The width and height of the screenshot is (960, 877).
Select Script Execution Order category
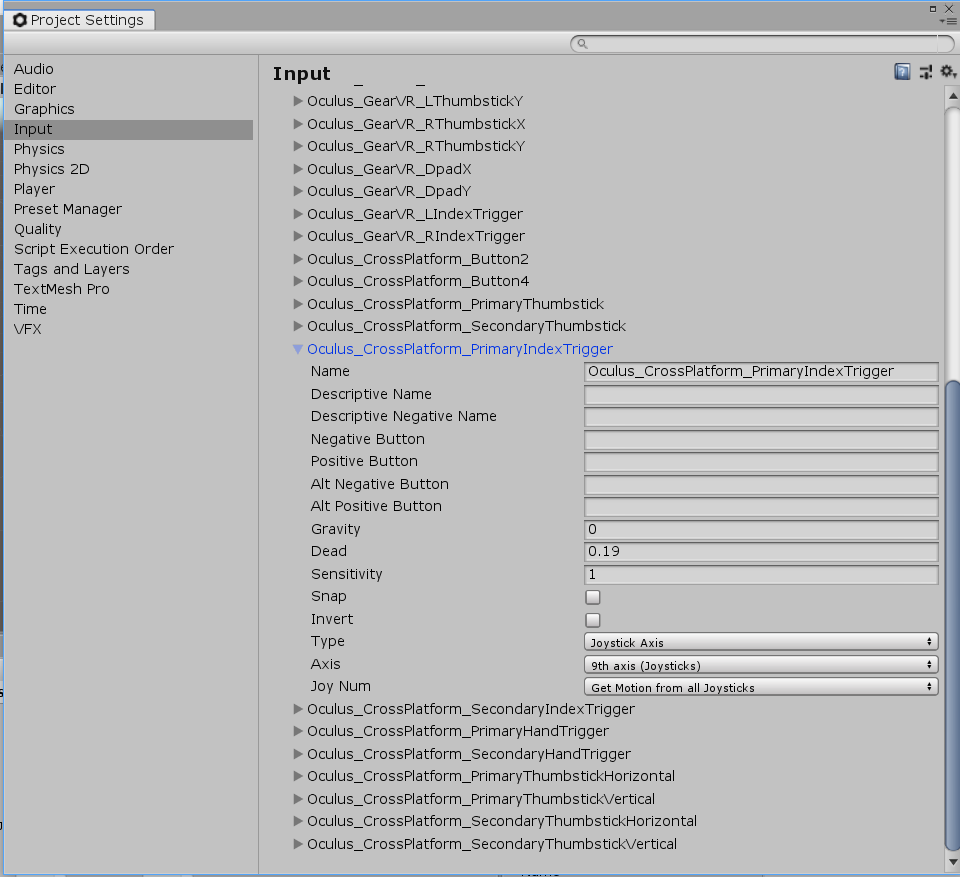(x=94, y=249)
